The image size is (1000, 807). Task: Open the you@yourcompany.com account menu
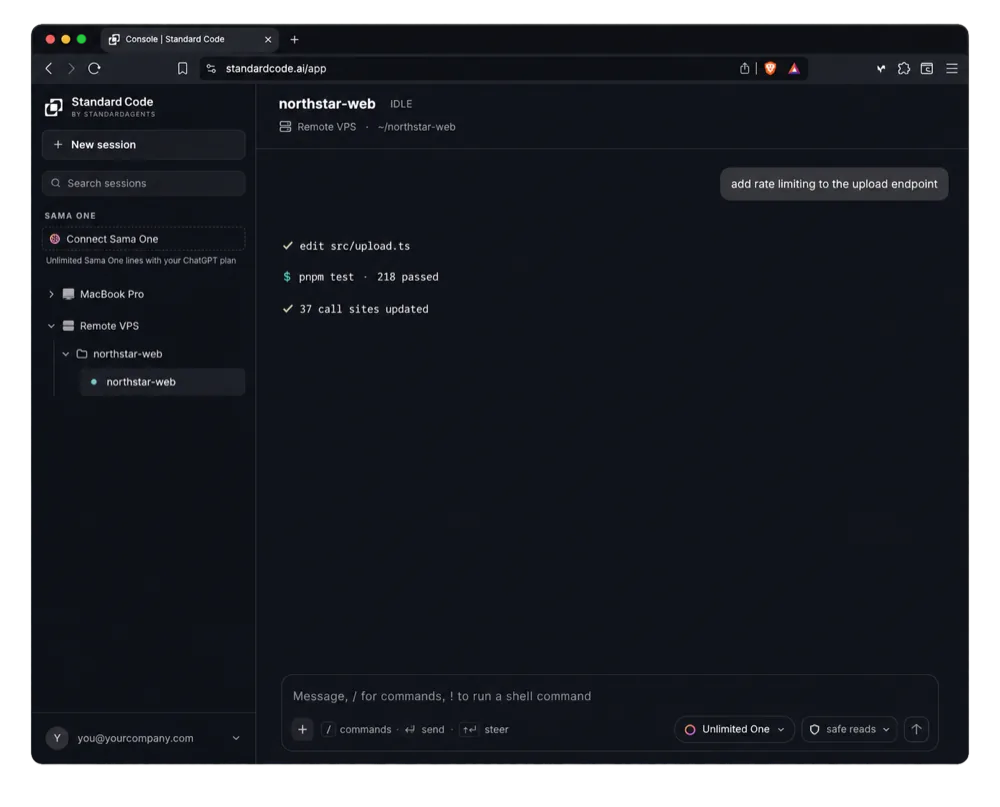pyautogui.click(x=143, y=738)
